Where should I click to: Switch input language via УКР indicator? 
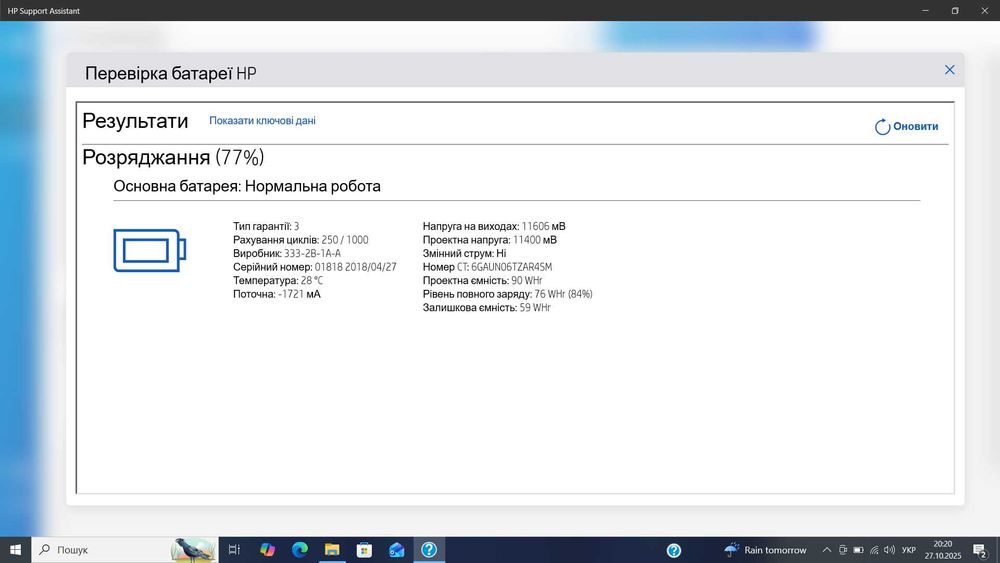pos(909,550)
